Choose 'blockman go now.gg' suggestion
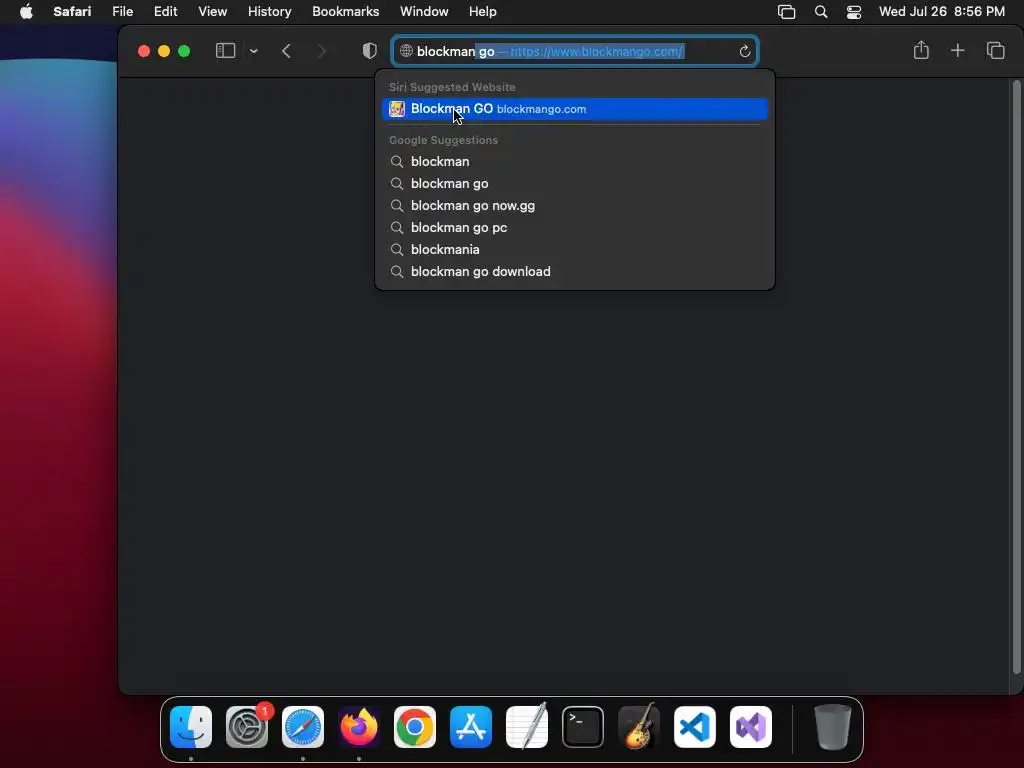 pos(575,206)
